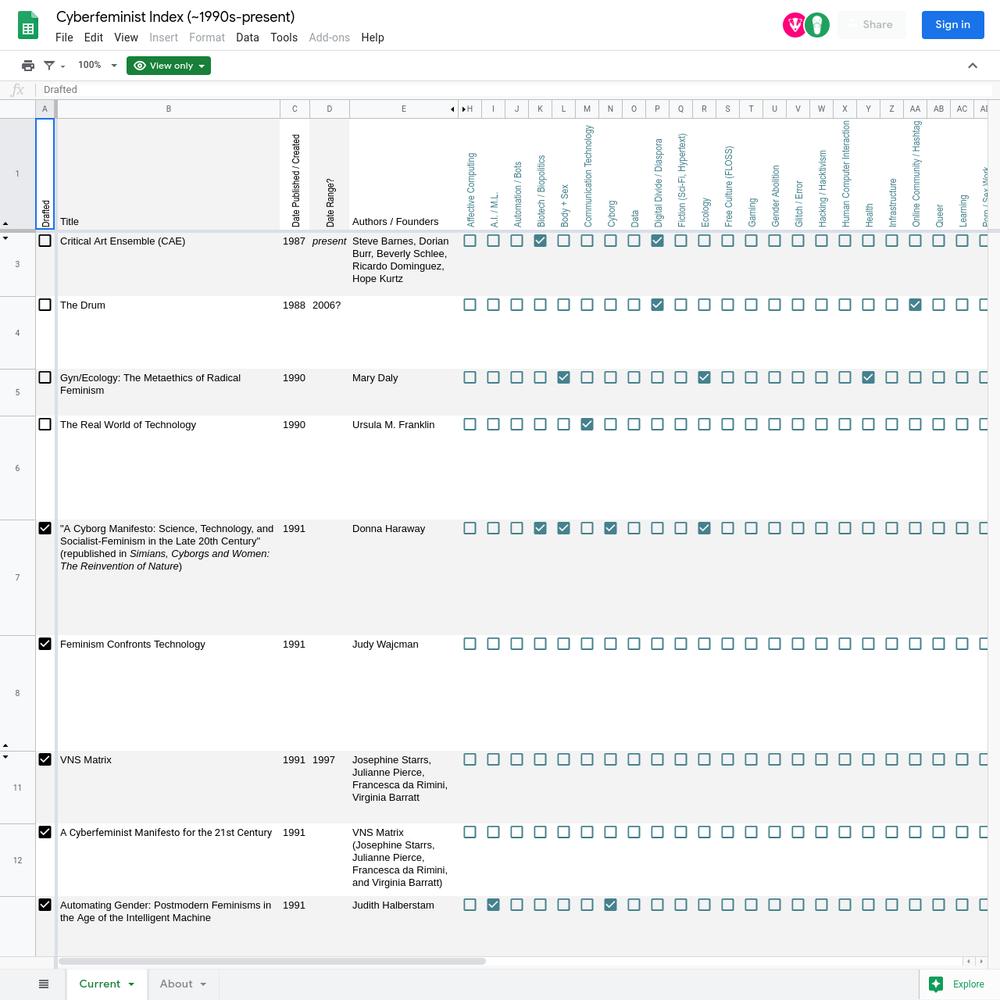The image size is (1000, 1000).
Task: Expand hidden rows arrow above row 3
Action: (6, 238)
